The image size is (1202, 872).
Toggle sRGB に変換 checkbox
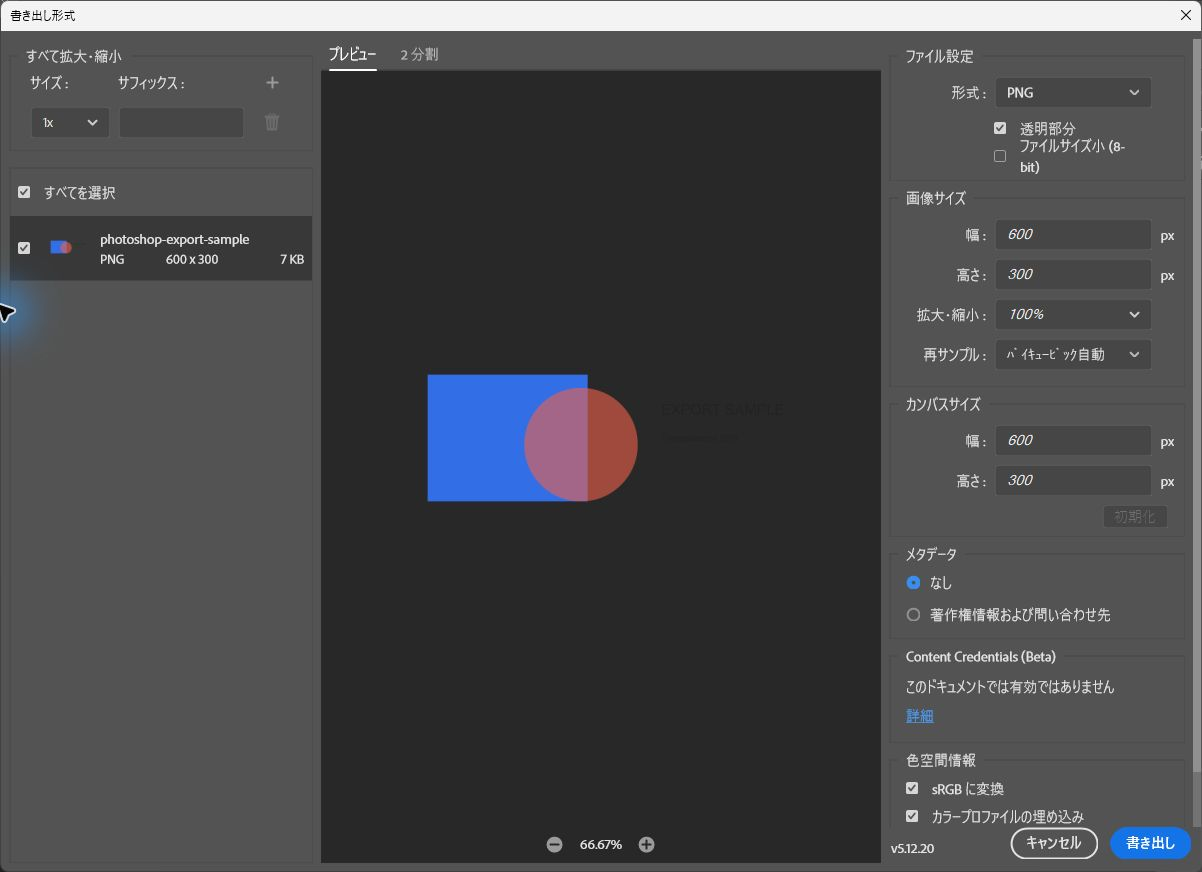[x=912, y=789]
